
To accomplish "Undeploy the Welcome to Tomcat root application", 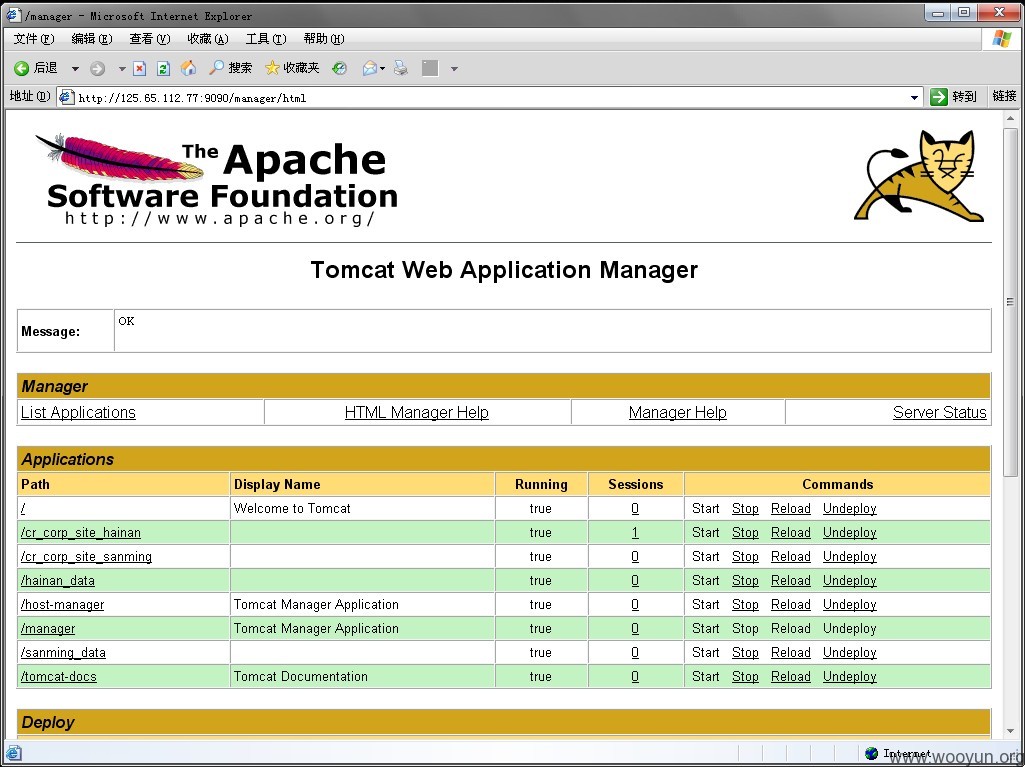I will tap(850, 509).
